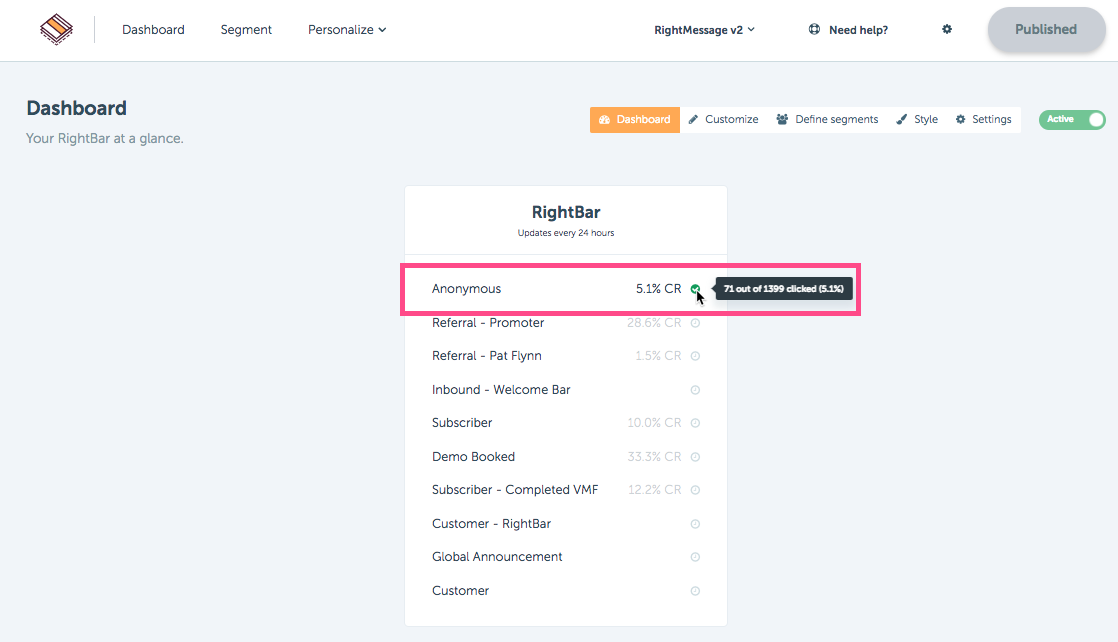Click the info icon on Subscriber - Completed VMF row
1118x642 pixels.
(695, 490)
